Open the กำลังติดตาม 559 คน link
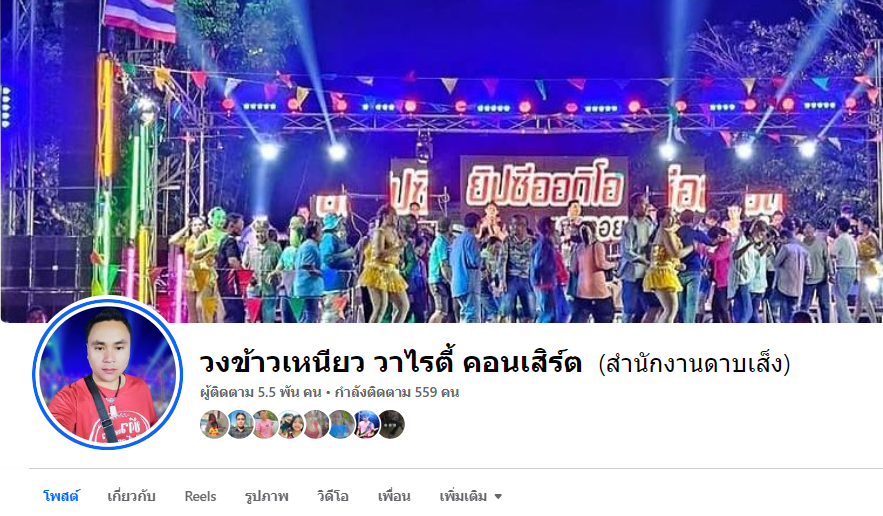 397,392
